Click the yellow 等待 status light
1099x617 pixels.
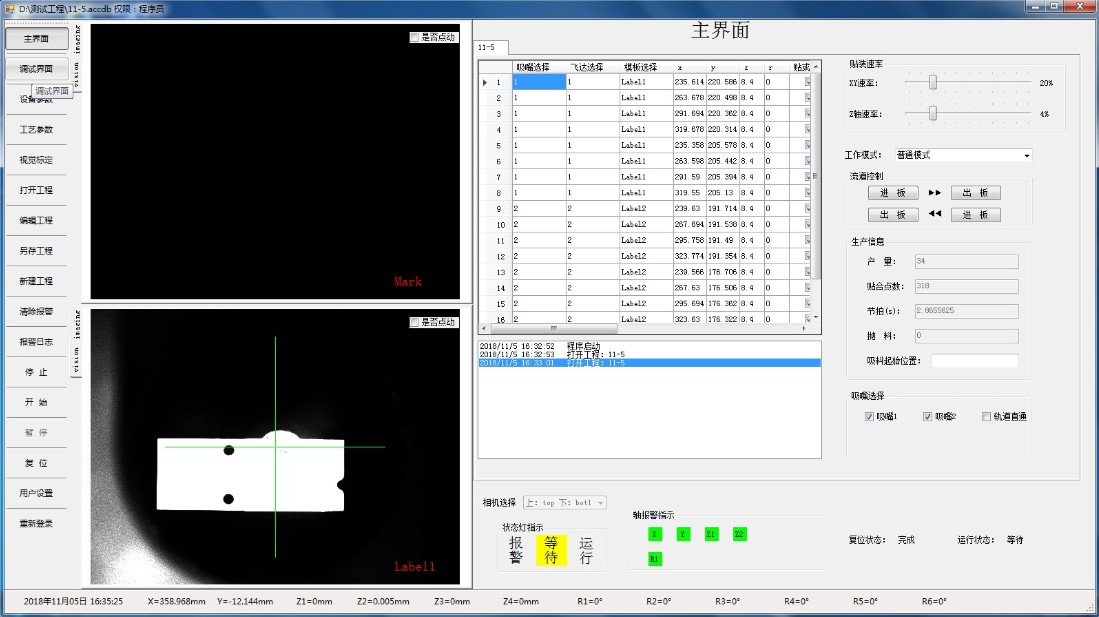tap(551, 550)
